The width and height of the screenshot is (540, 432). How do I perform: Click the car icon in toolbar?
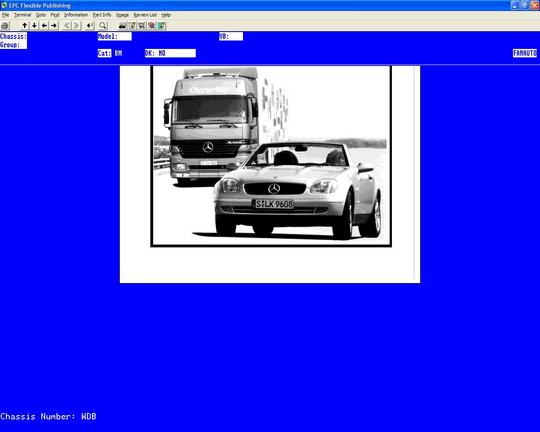click(122, 25)
